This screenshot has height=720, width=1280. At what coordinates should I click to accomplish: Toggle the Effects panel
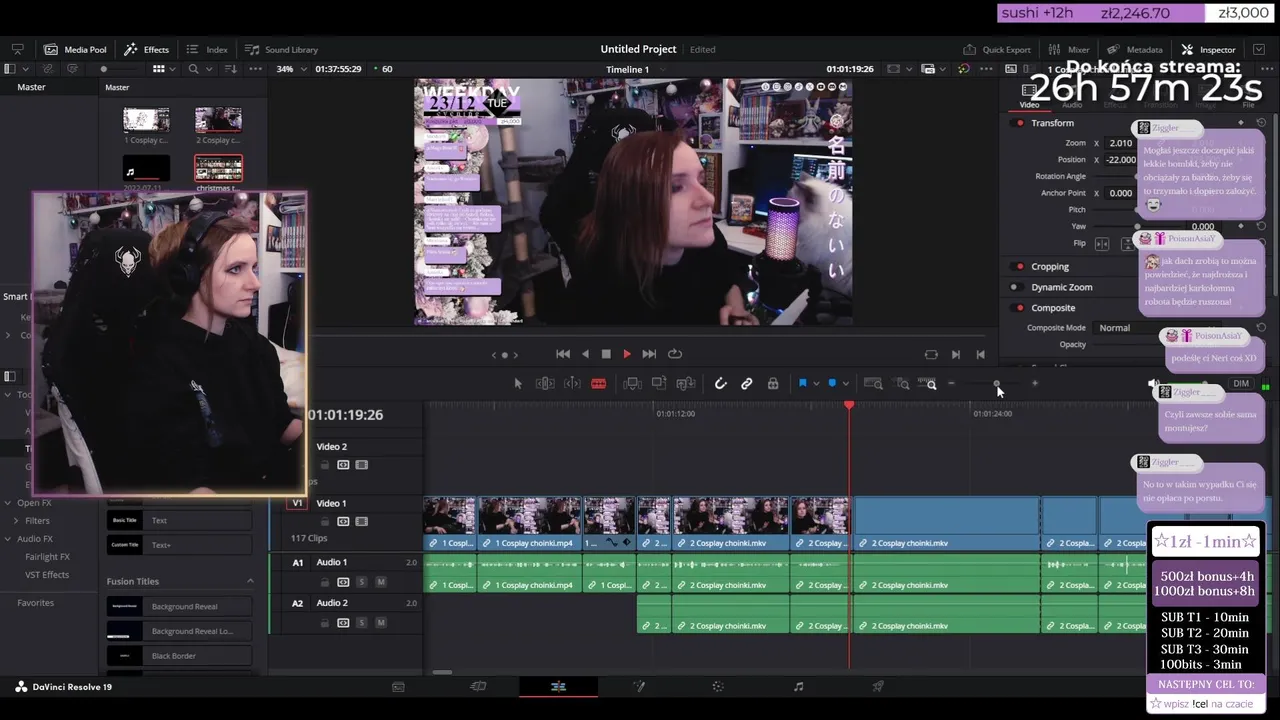point(147,49)
